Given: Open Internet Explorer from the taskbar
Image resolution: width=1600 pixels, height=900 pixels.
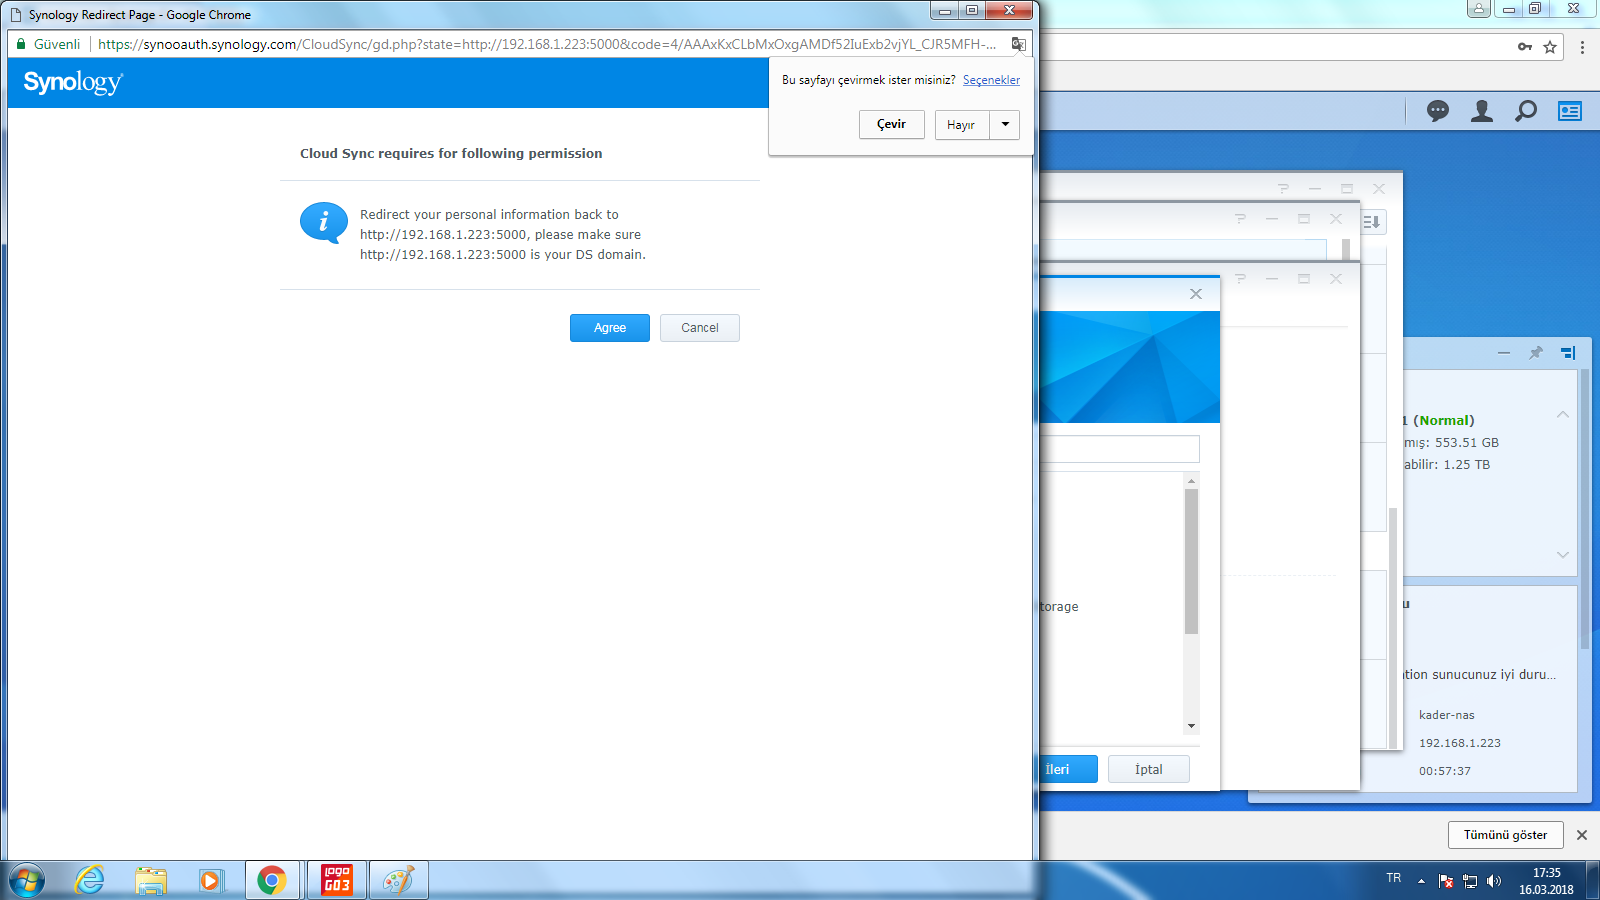Looking at the screenshot, I should (90, 880).
